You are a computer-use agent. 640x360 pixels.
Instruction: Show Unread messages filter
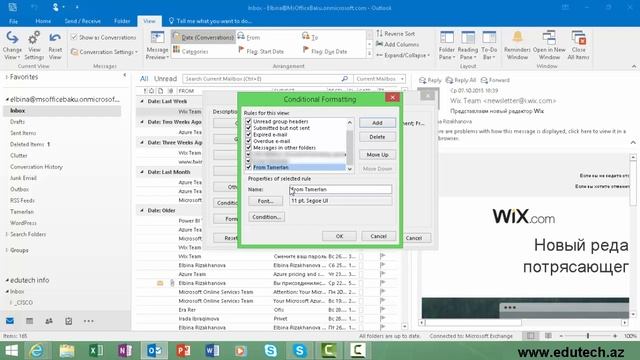pyautogui.click(x=165, y=78)
